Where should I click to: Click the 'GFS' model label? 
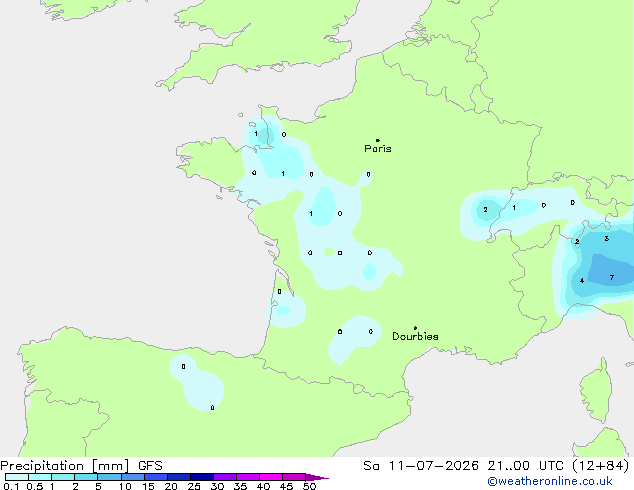pyautogui.click(x=150, y=466)
